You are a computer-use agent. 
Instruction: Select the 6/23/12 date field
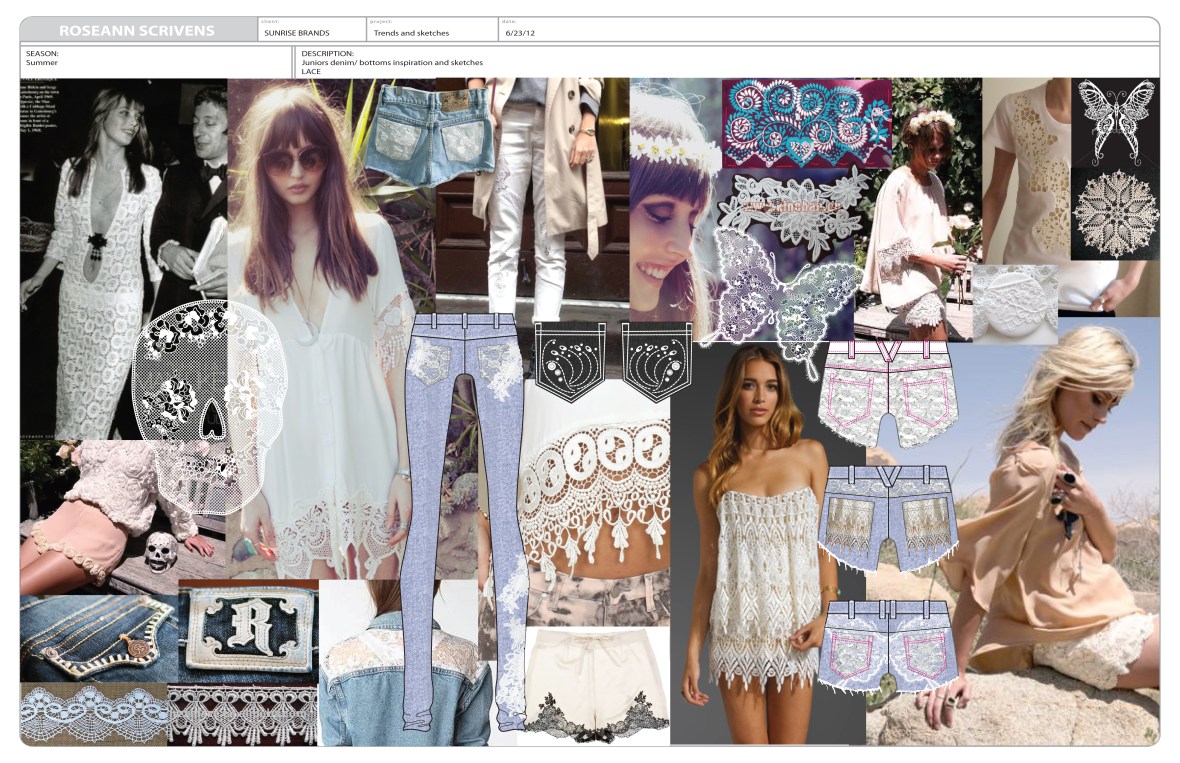coord(521,33)
